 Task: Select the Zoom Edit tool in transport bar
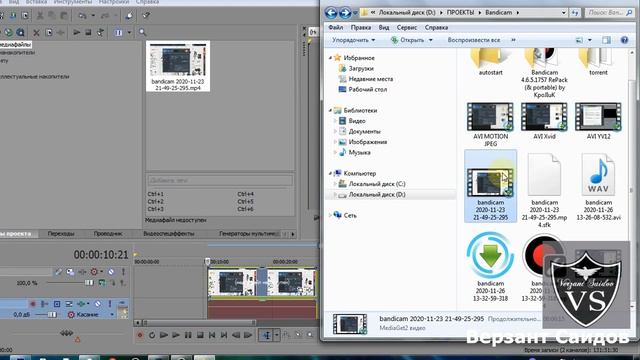[x=310, y=335]
